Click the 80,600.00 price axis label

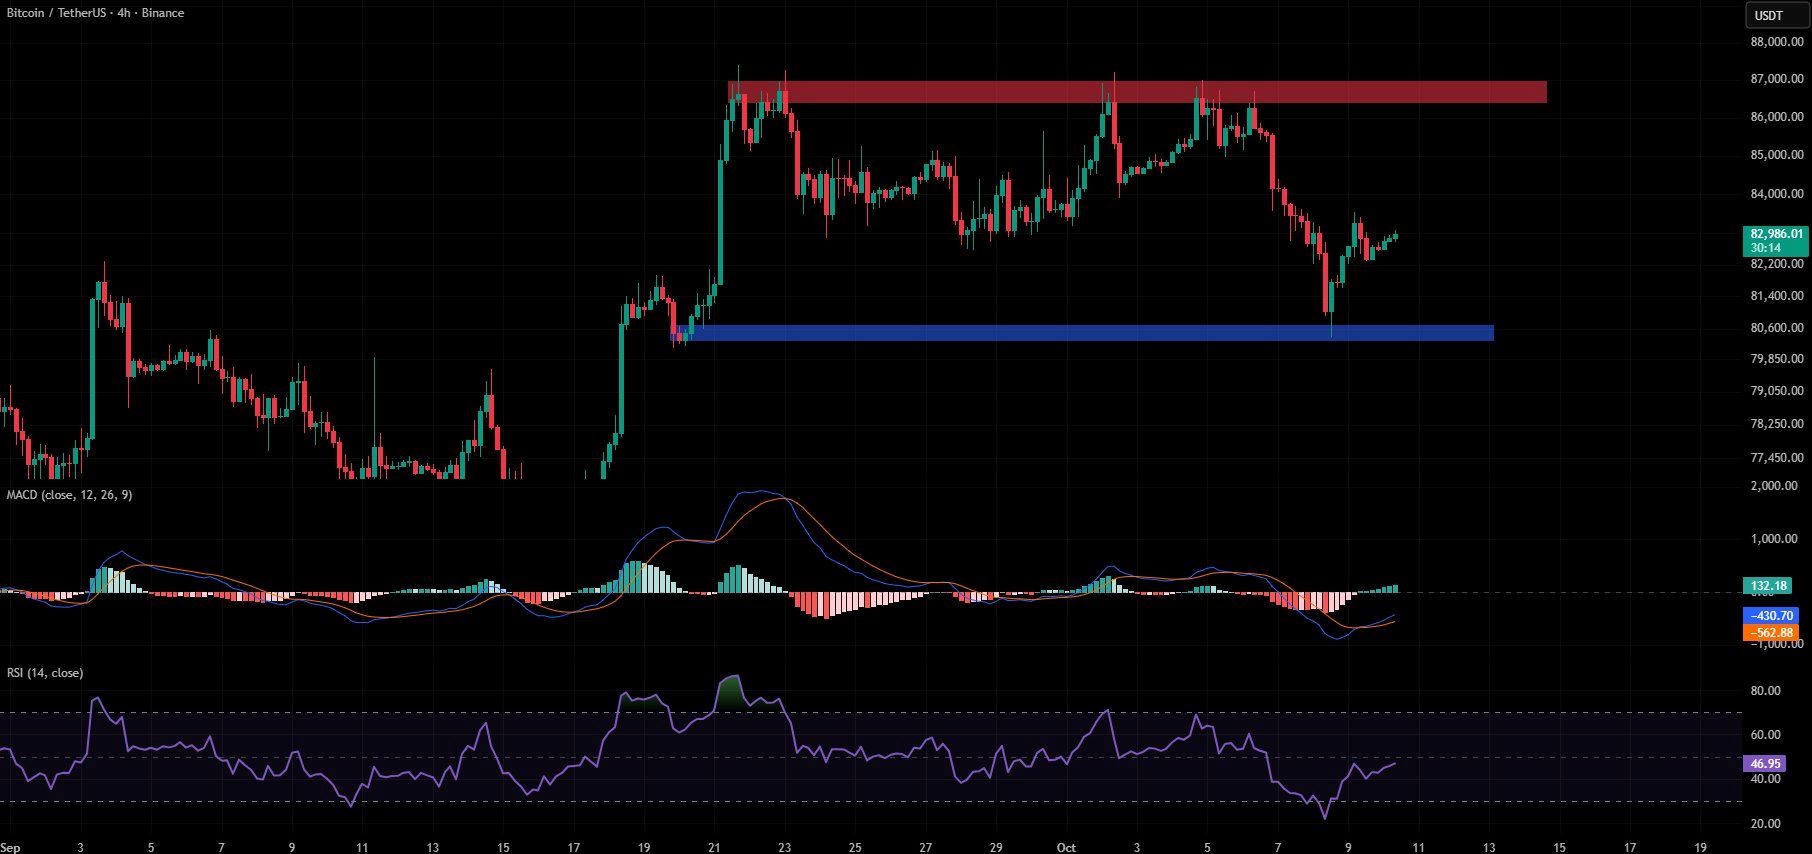[1777, 328]
